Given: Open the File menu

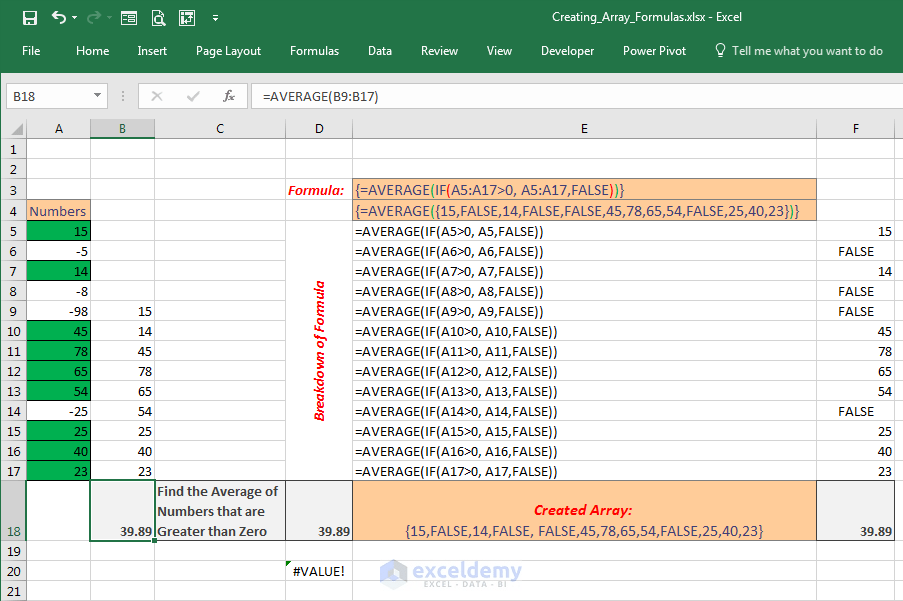Looking at the screenshot, I should tap(31, 51).
